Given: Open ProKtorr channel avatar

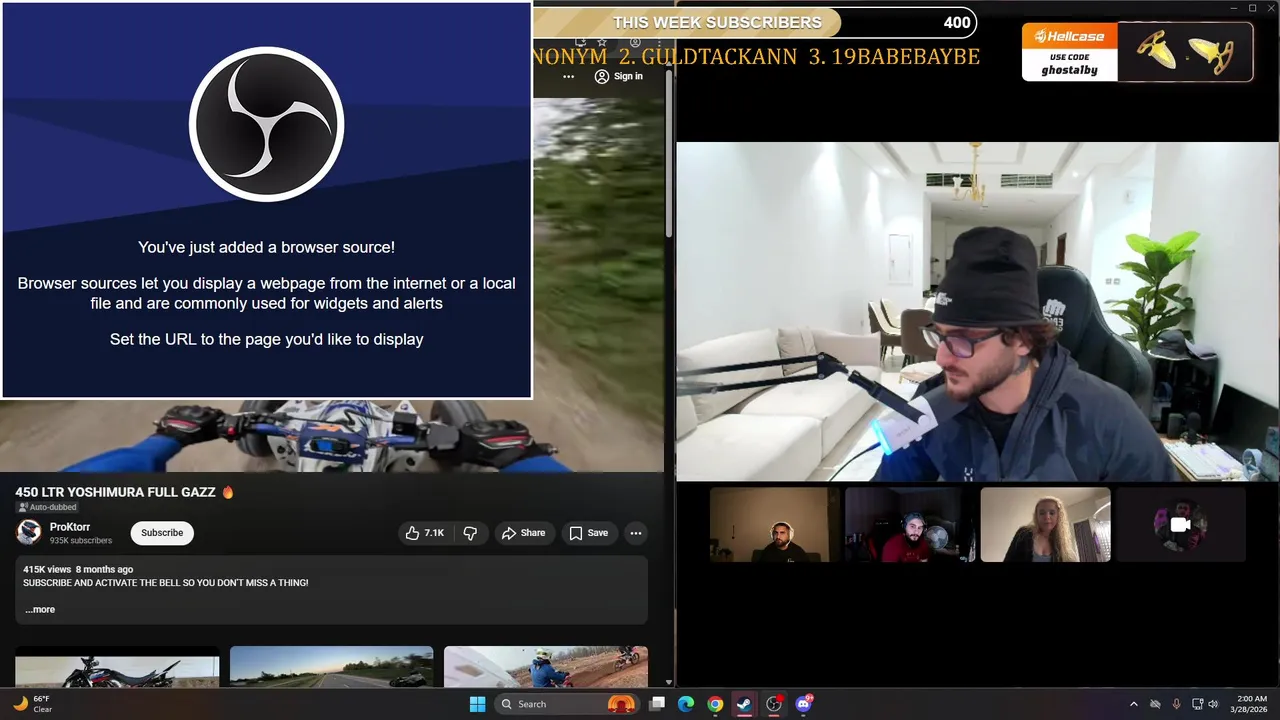Looking at the screenshot, I should 29,532.
